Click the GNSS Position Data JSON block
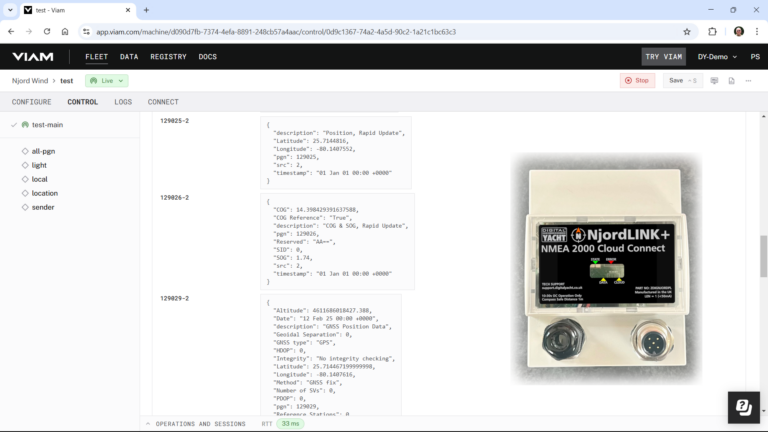The height and width of the screenshot is (432, 768). (x=331, y=355)
